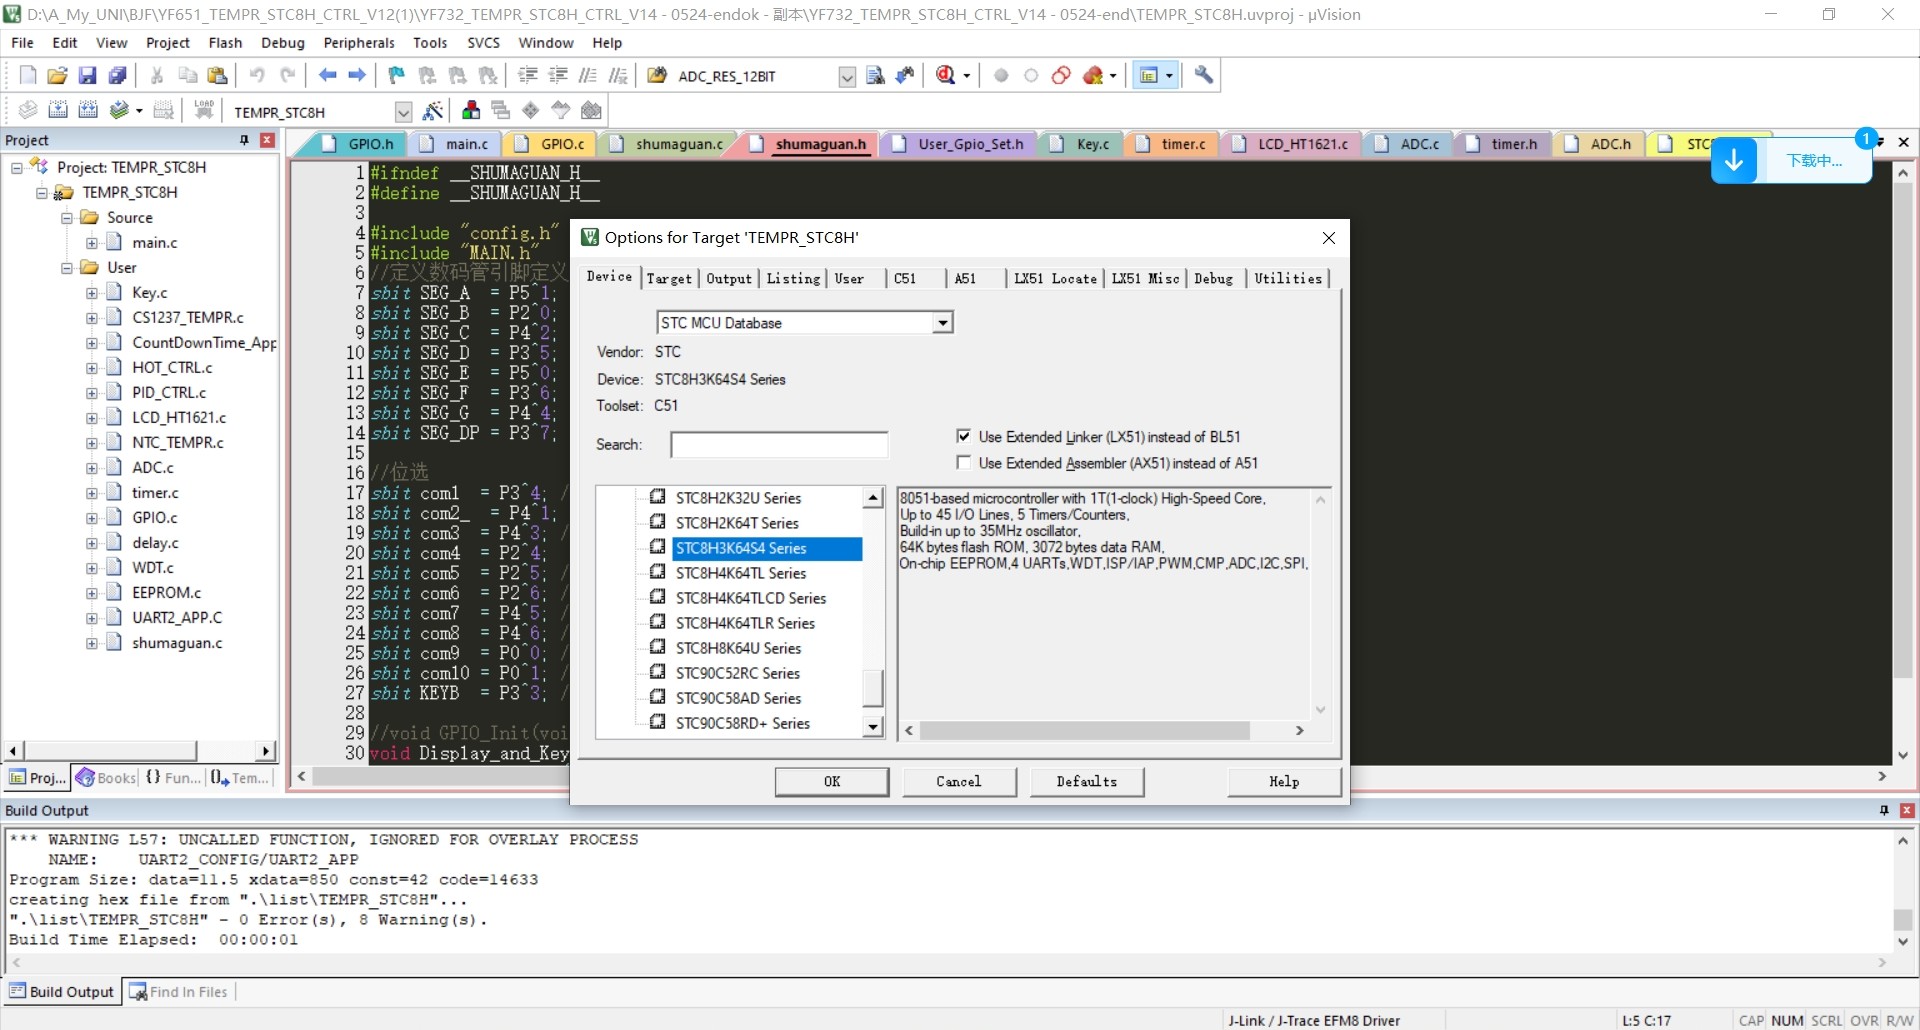Comment selection toolbar icon
This screenshot has height=1030, width=1920.
click(x=588, y=76)
